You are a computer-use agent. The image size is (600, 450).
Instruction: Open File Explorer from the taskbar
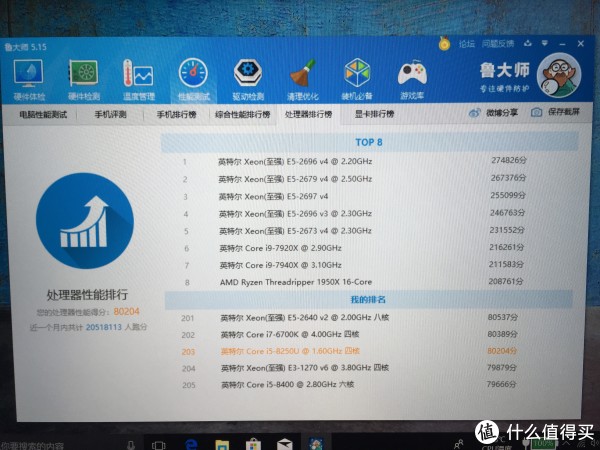[x=222, y=445]
